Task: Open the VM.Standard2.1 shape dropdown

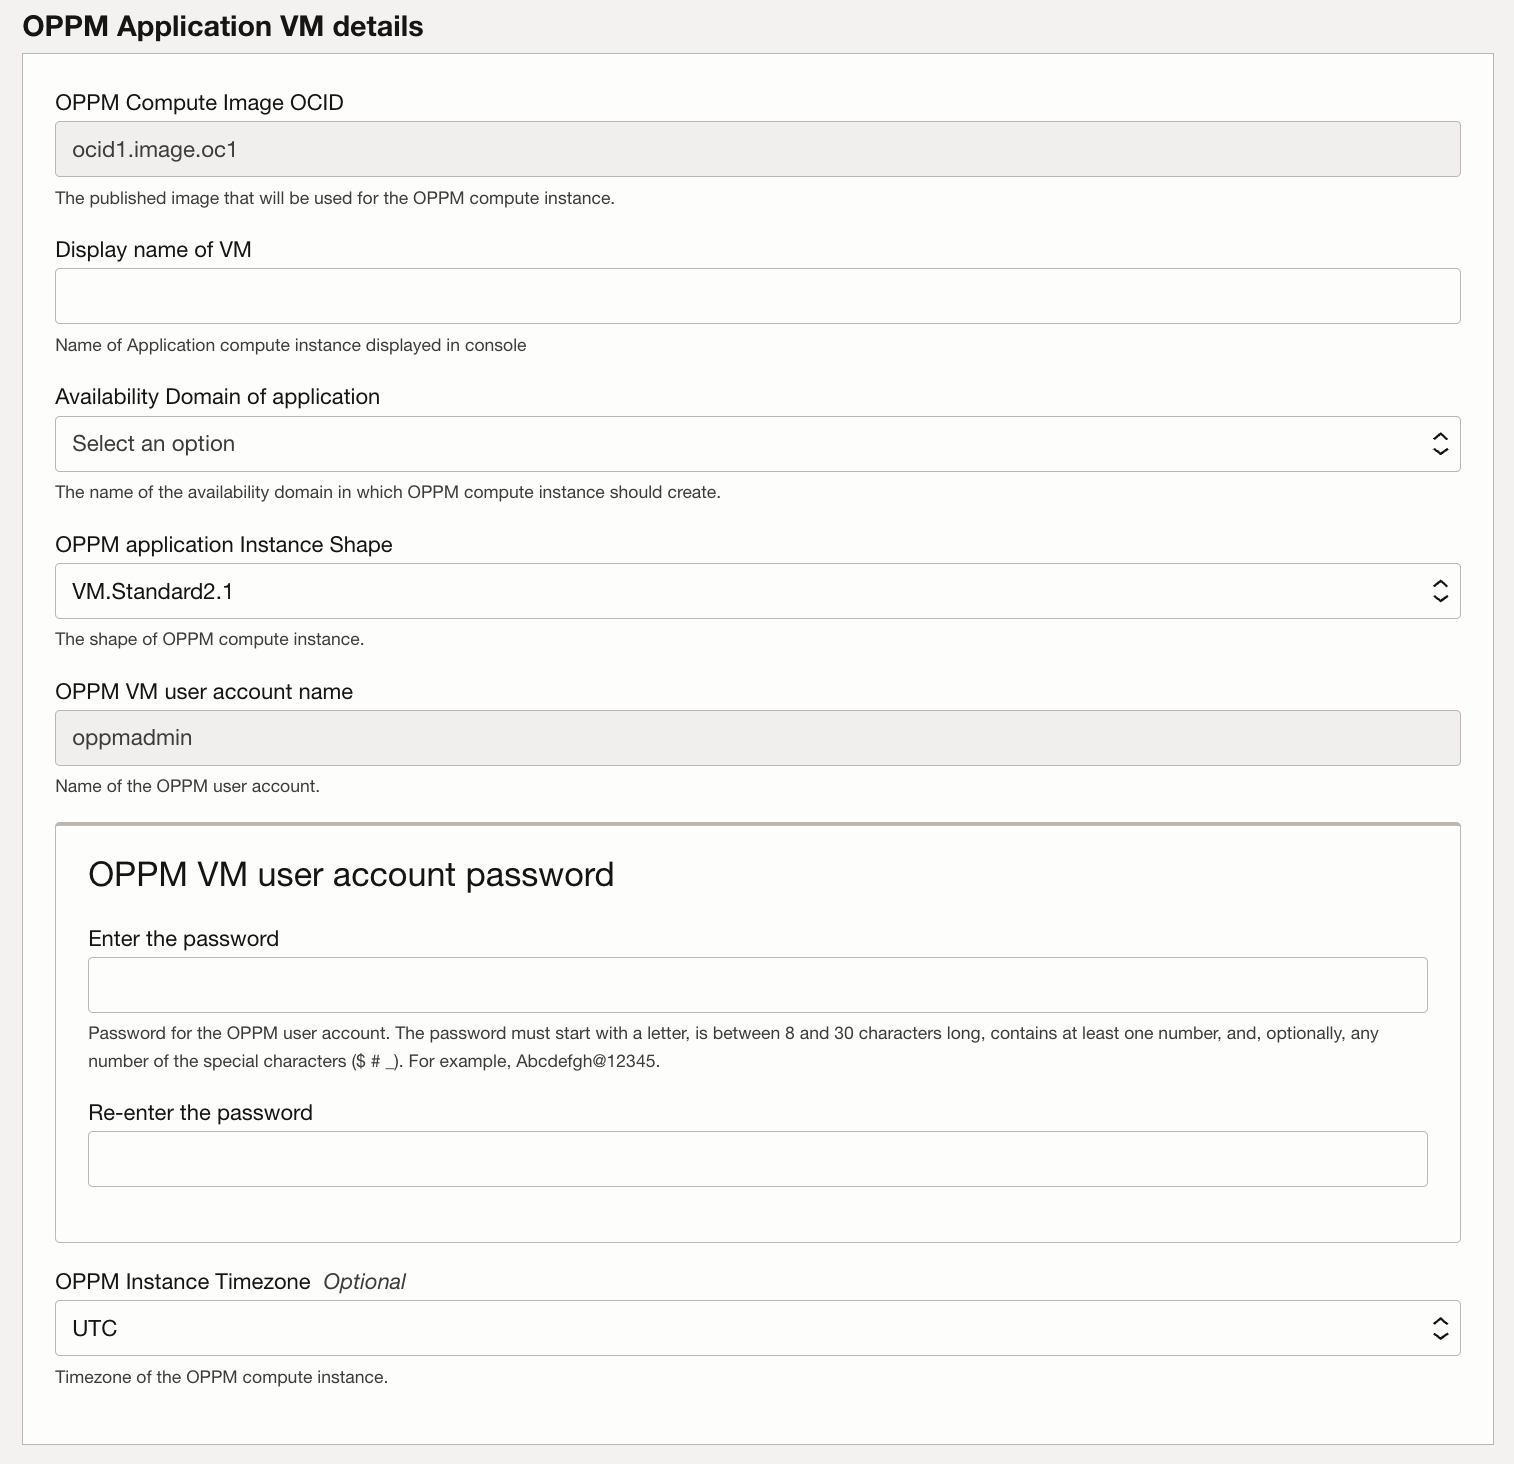Action: point(700,591)
